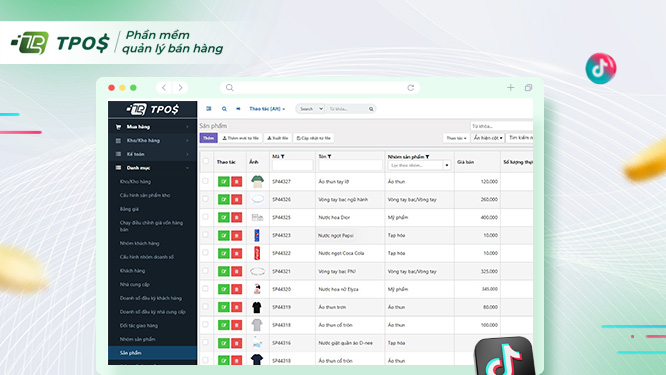This screenshot has width=666, height=375.
Task: Click the address bar search icon
Action: coord(230,87)
